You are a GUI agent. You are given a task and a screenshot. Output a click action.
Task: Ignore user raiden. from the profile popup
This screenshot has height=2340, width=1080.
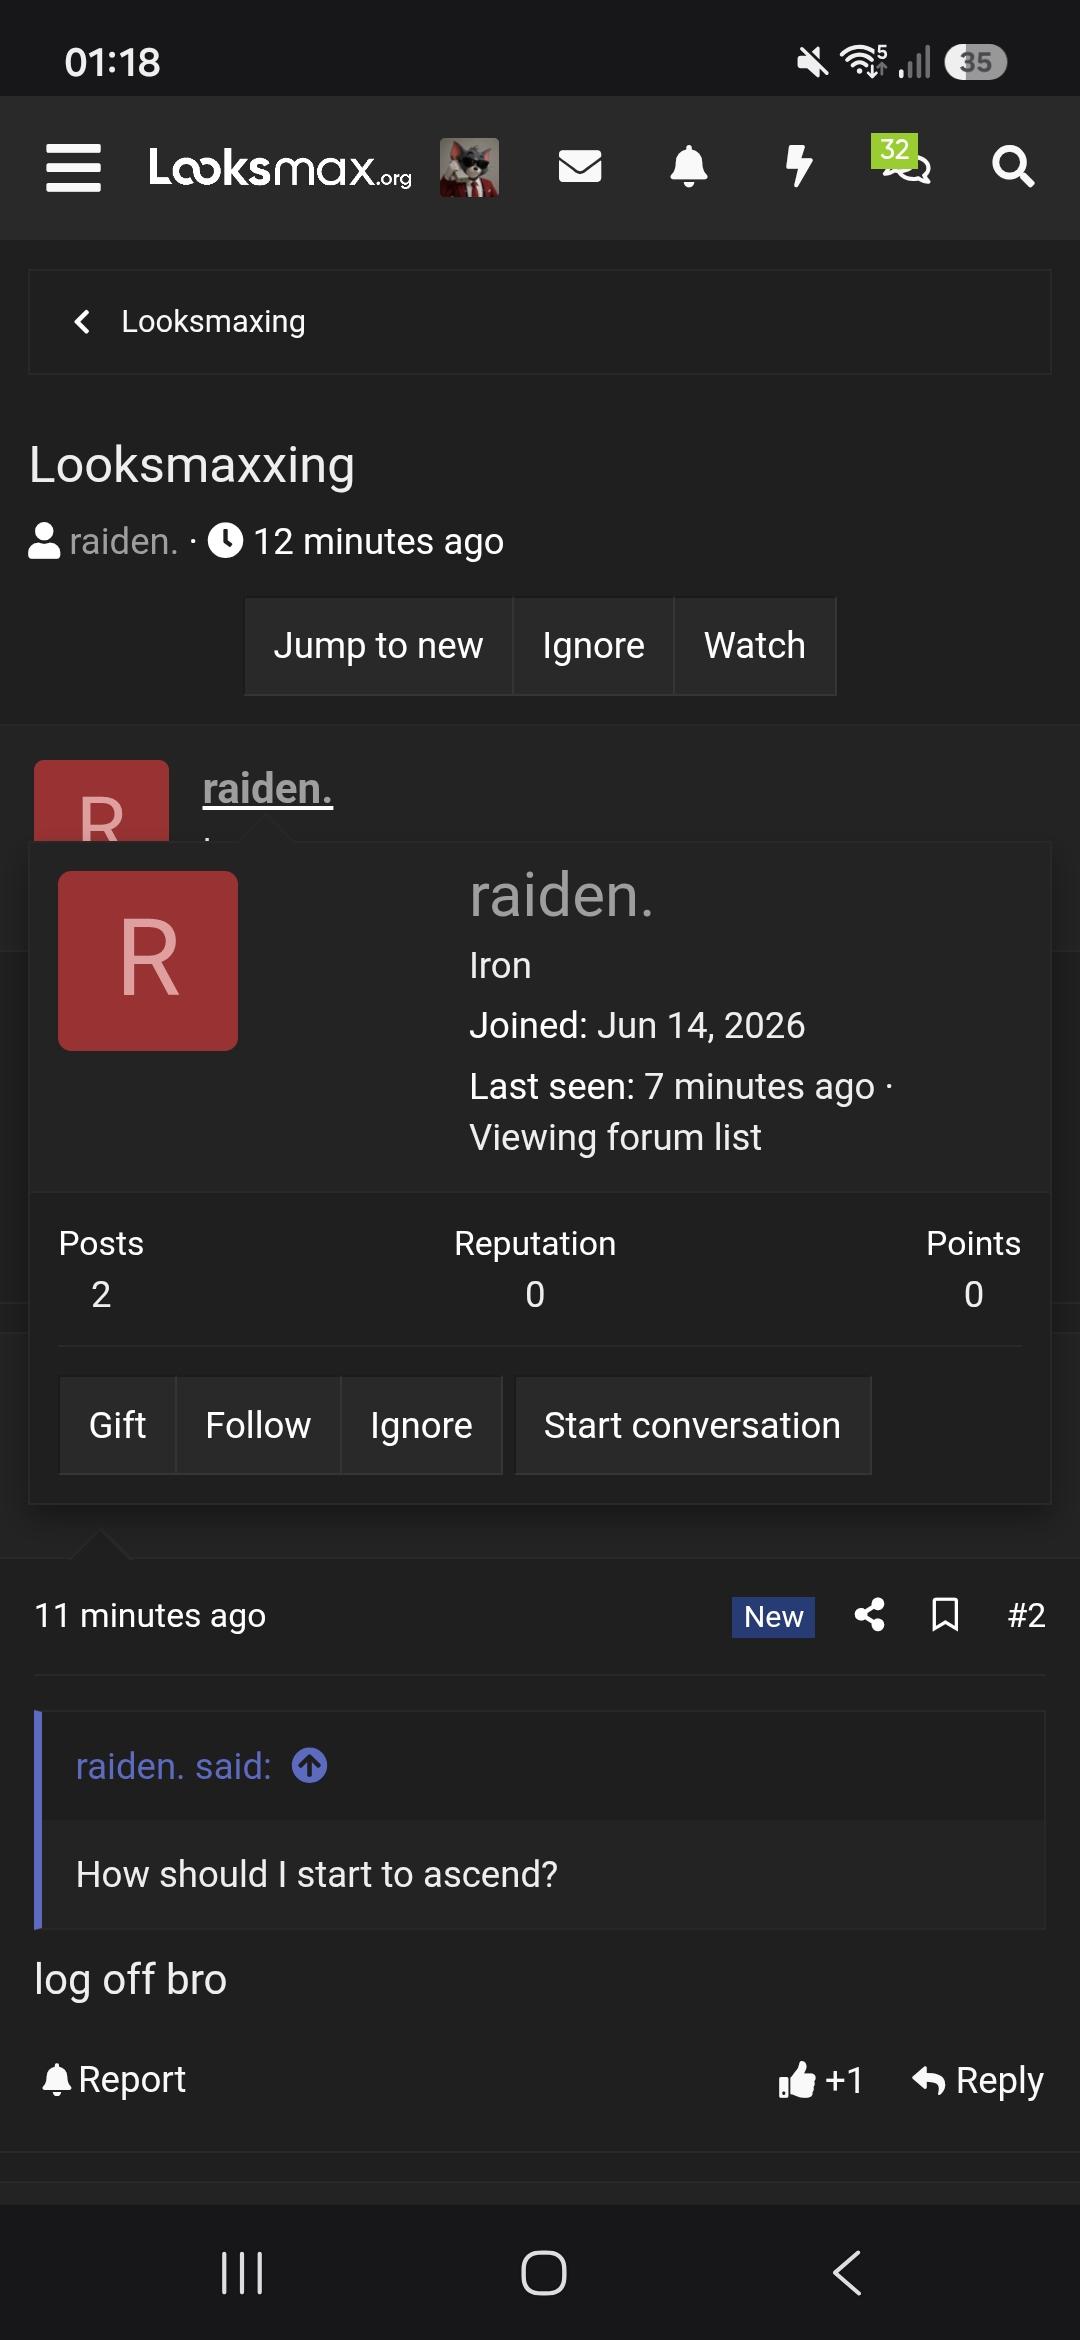[x=421, y=1425]
